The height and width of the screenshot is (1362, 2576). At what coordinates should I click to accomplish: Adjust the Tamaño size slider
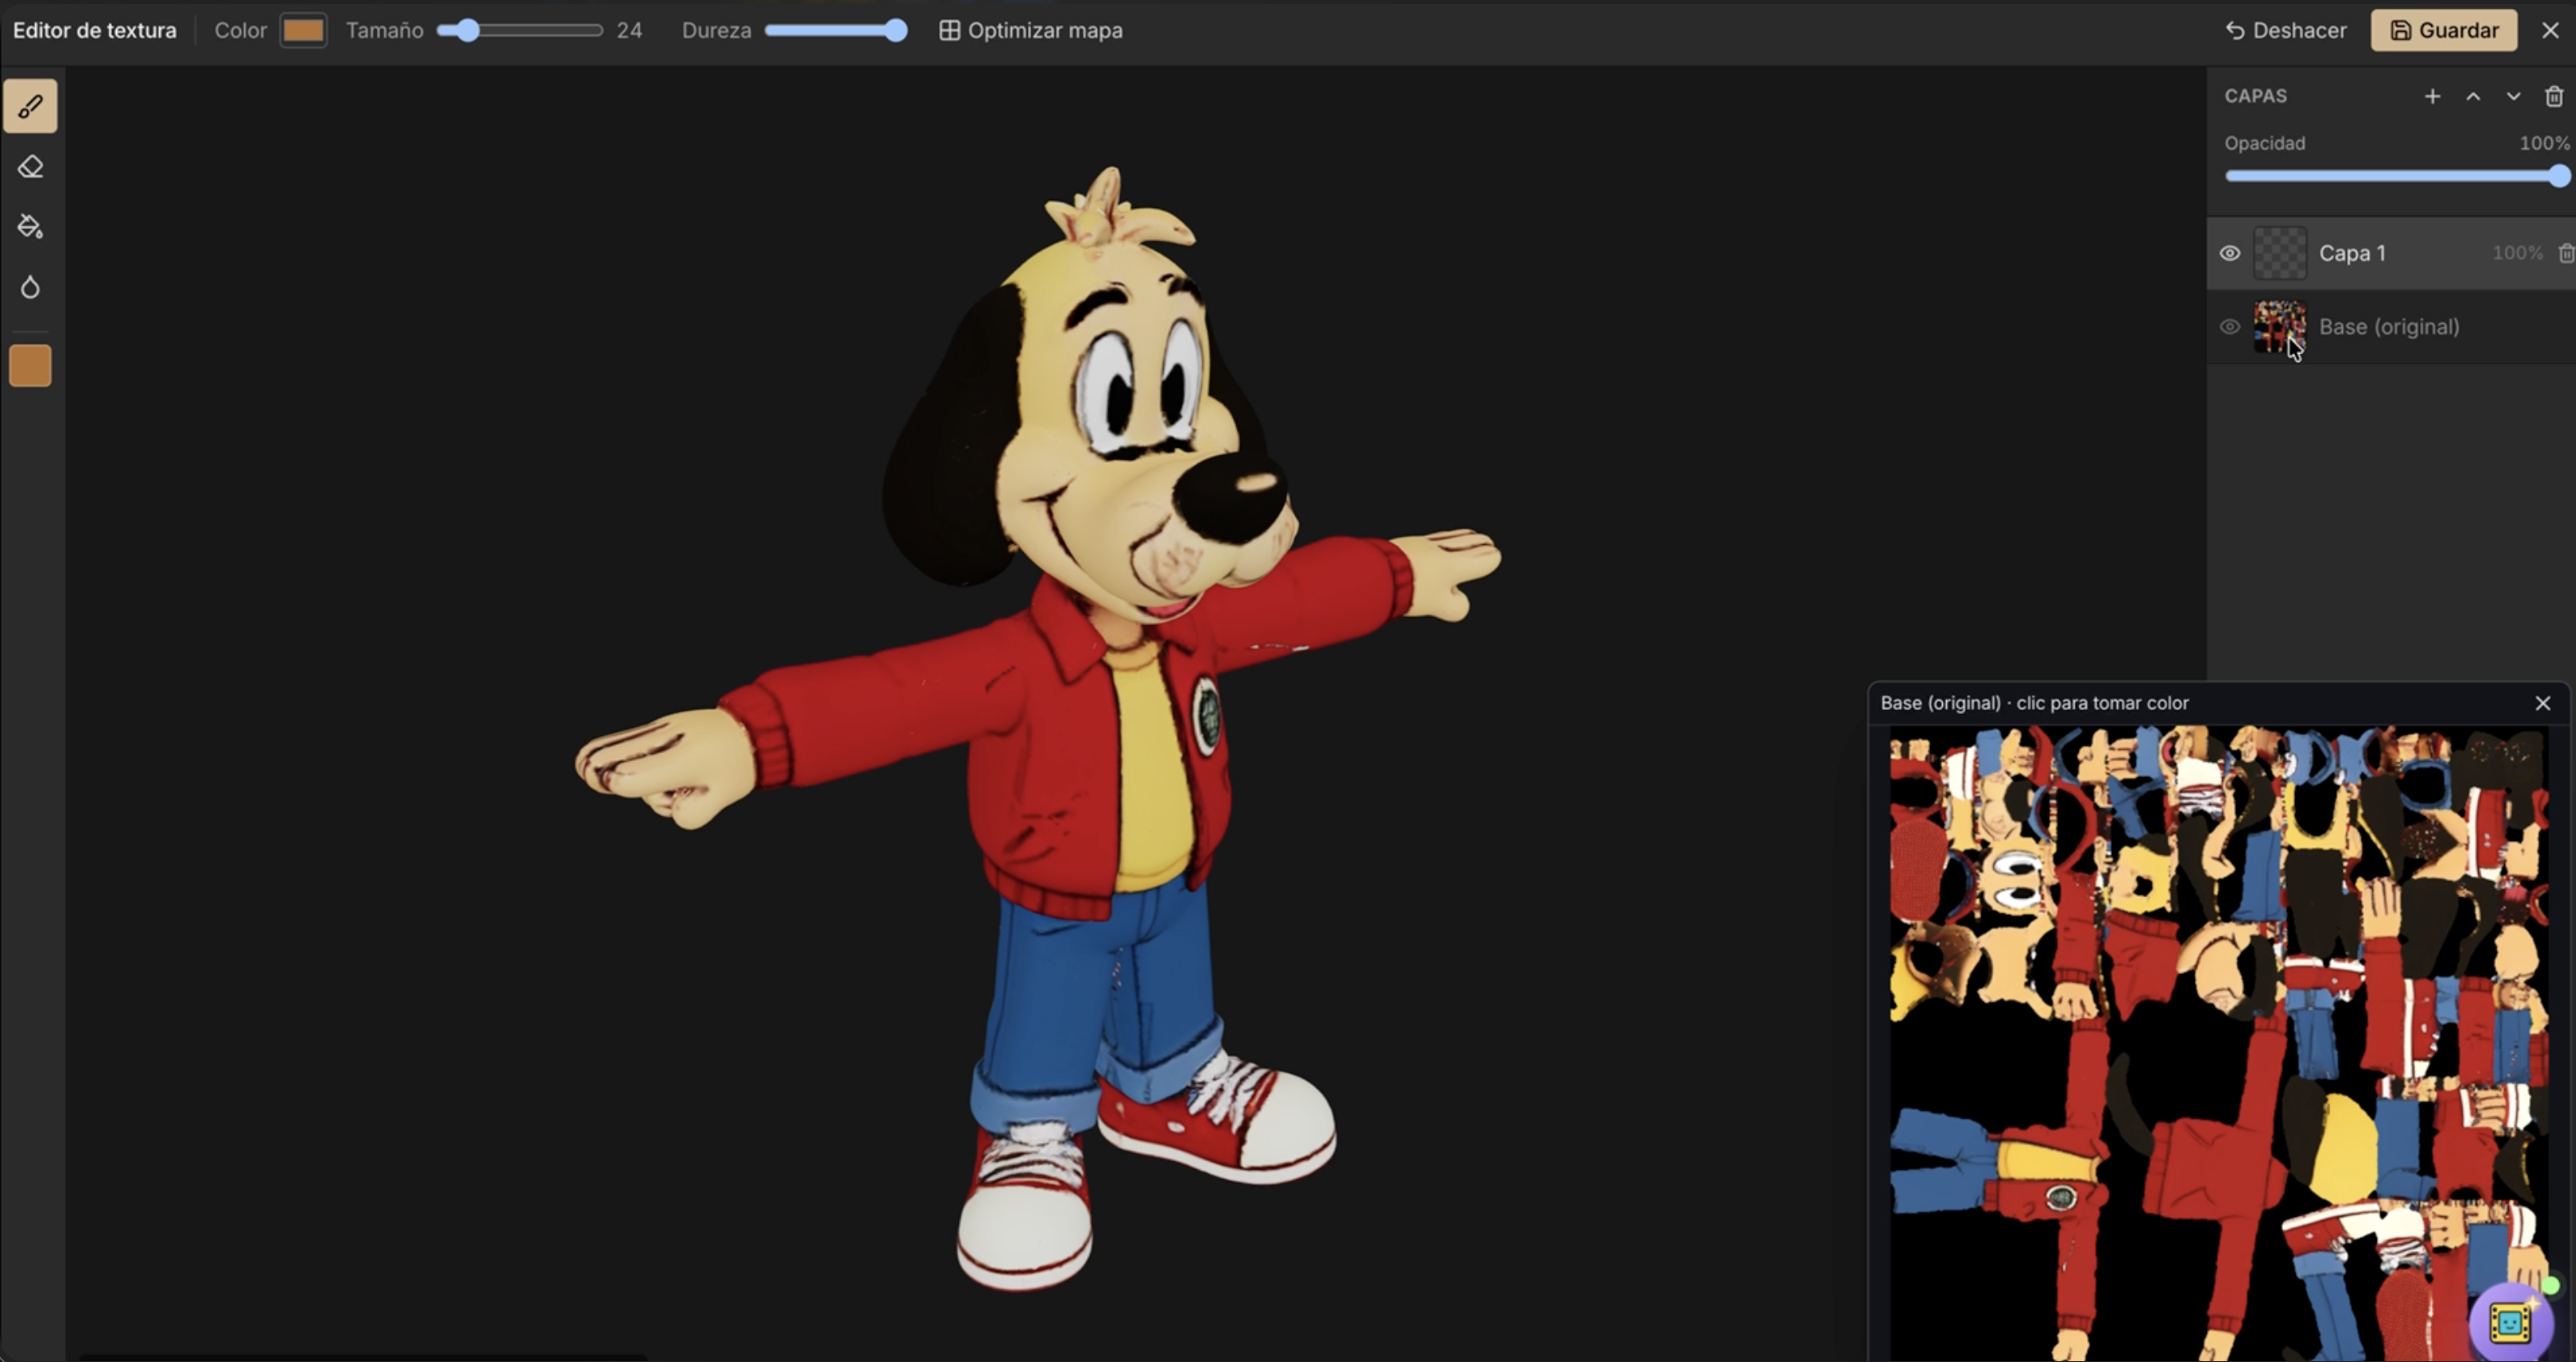coord(519,30)
